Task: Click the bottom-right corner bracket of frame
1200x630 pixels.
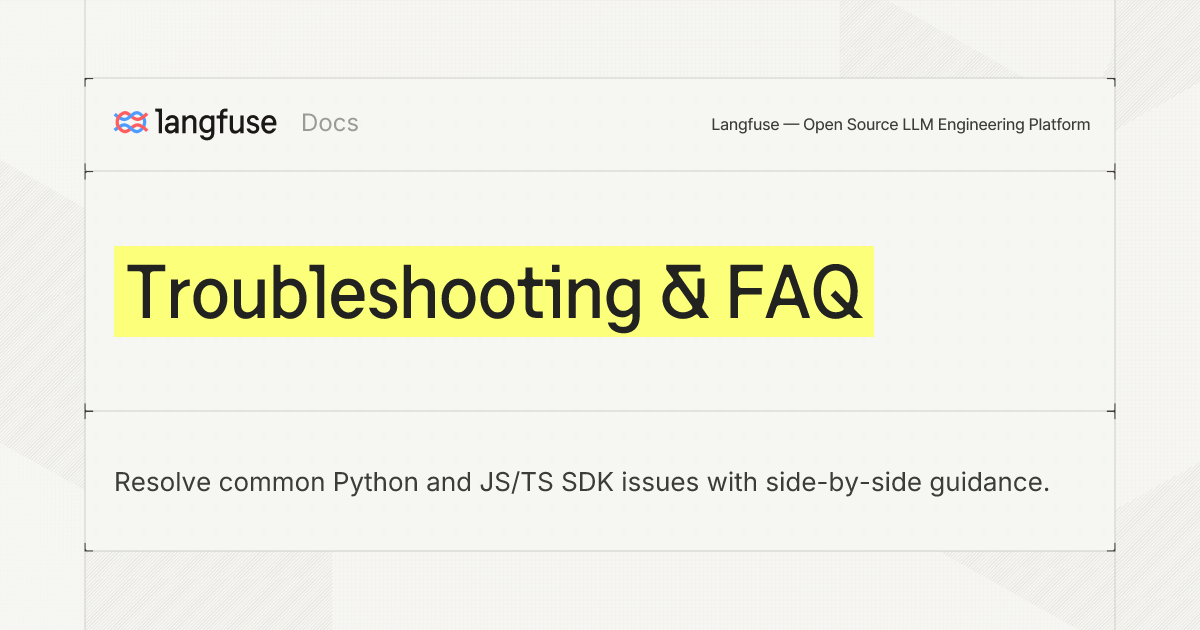Action: pos(1110,545)
